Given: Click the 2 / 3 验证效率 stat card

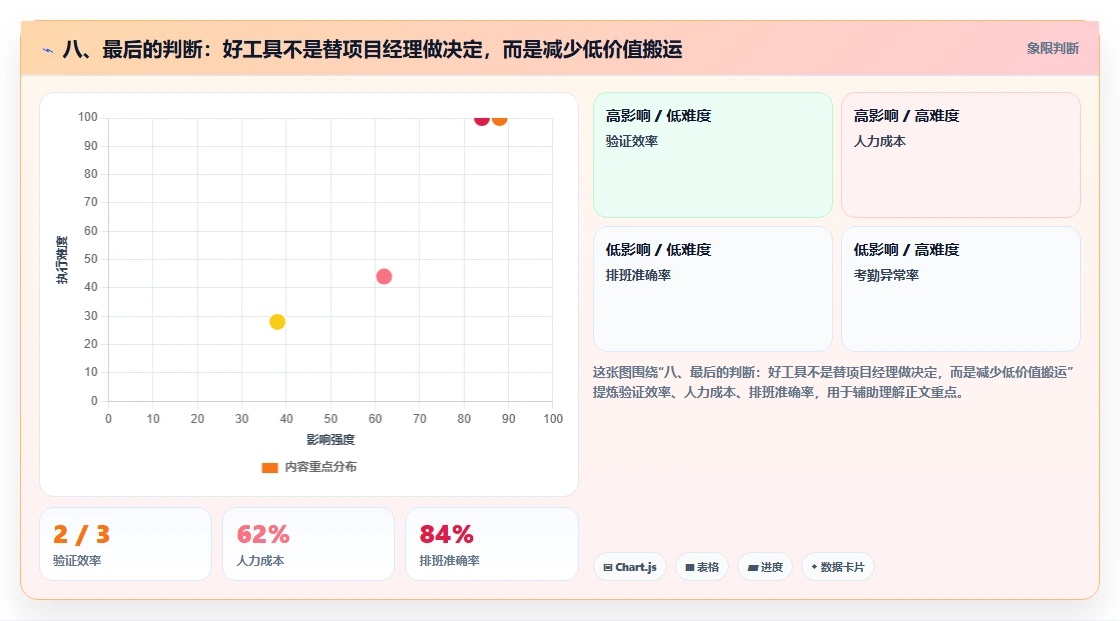Looking at the screenshot, I should click(x=126, y=545).
